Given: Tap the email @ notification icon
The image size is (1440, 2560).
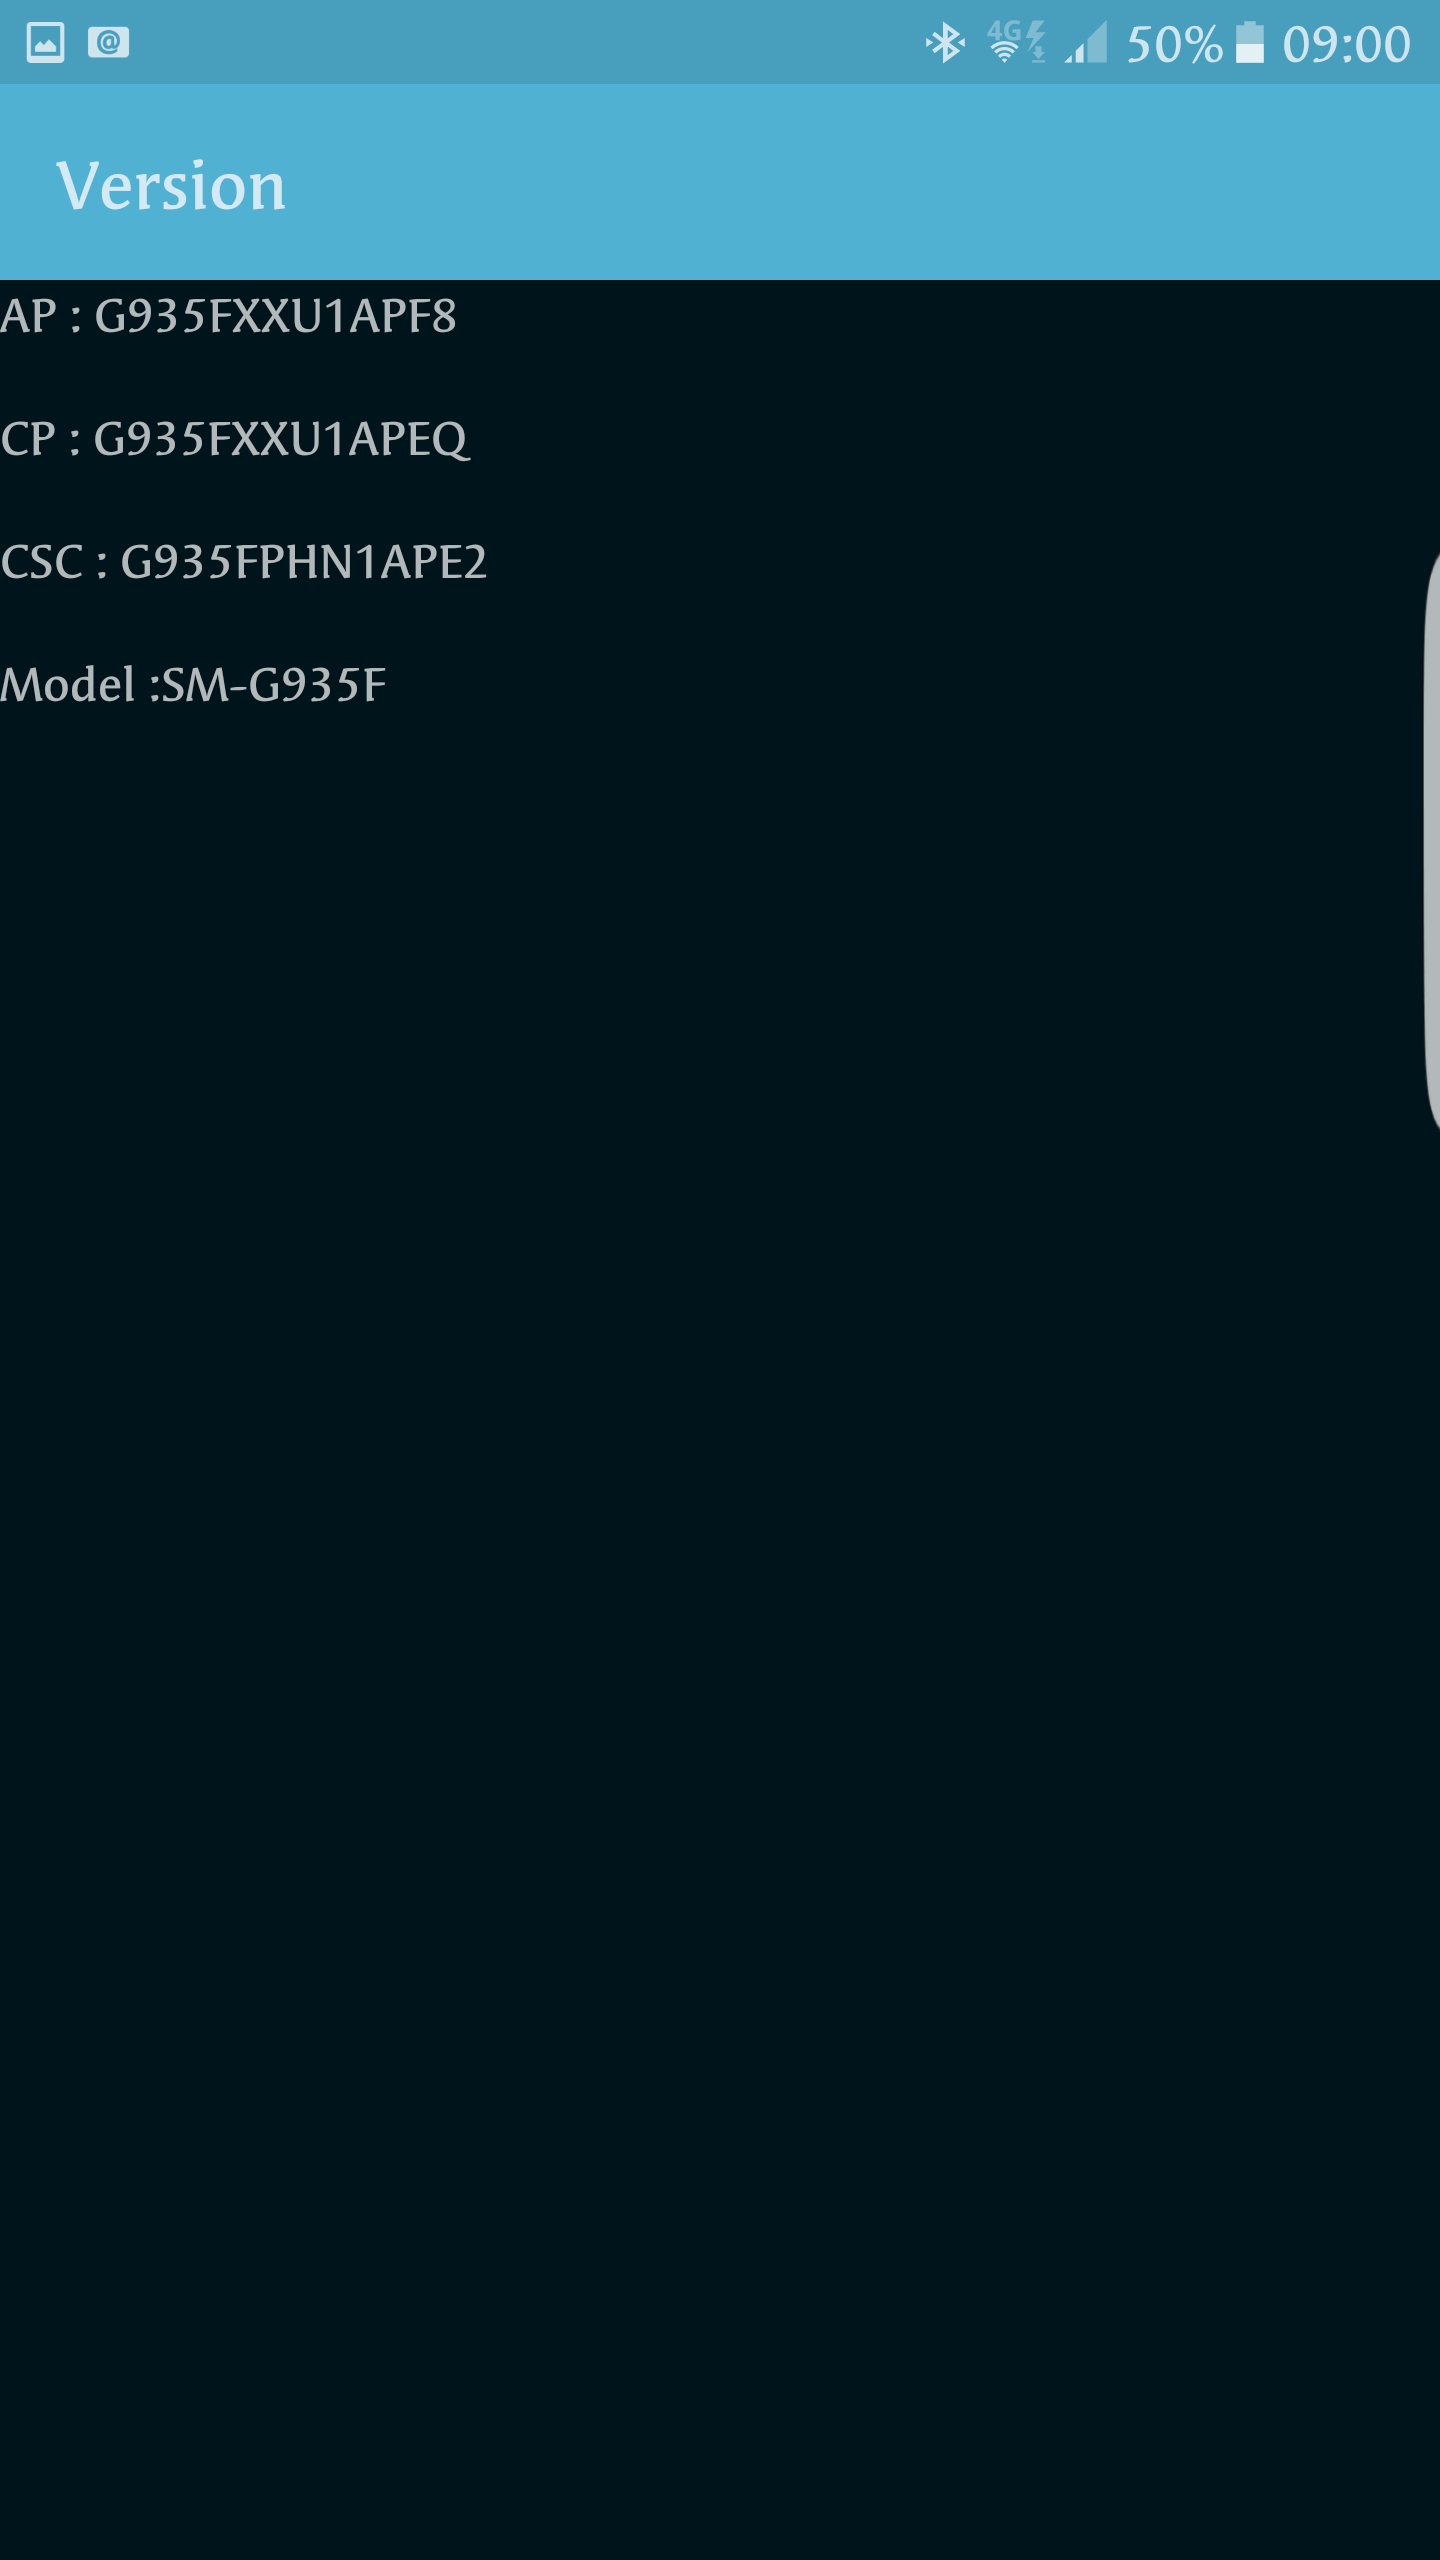Looking at the screenshot, I should pos(108,42).
